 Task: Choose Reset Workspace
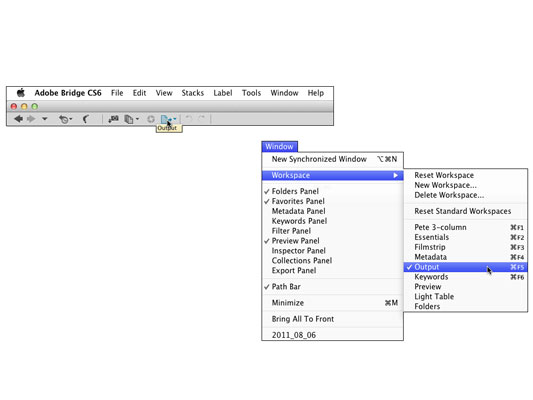point(466,175)
